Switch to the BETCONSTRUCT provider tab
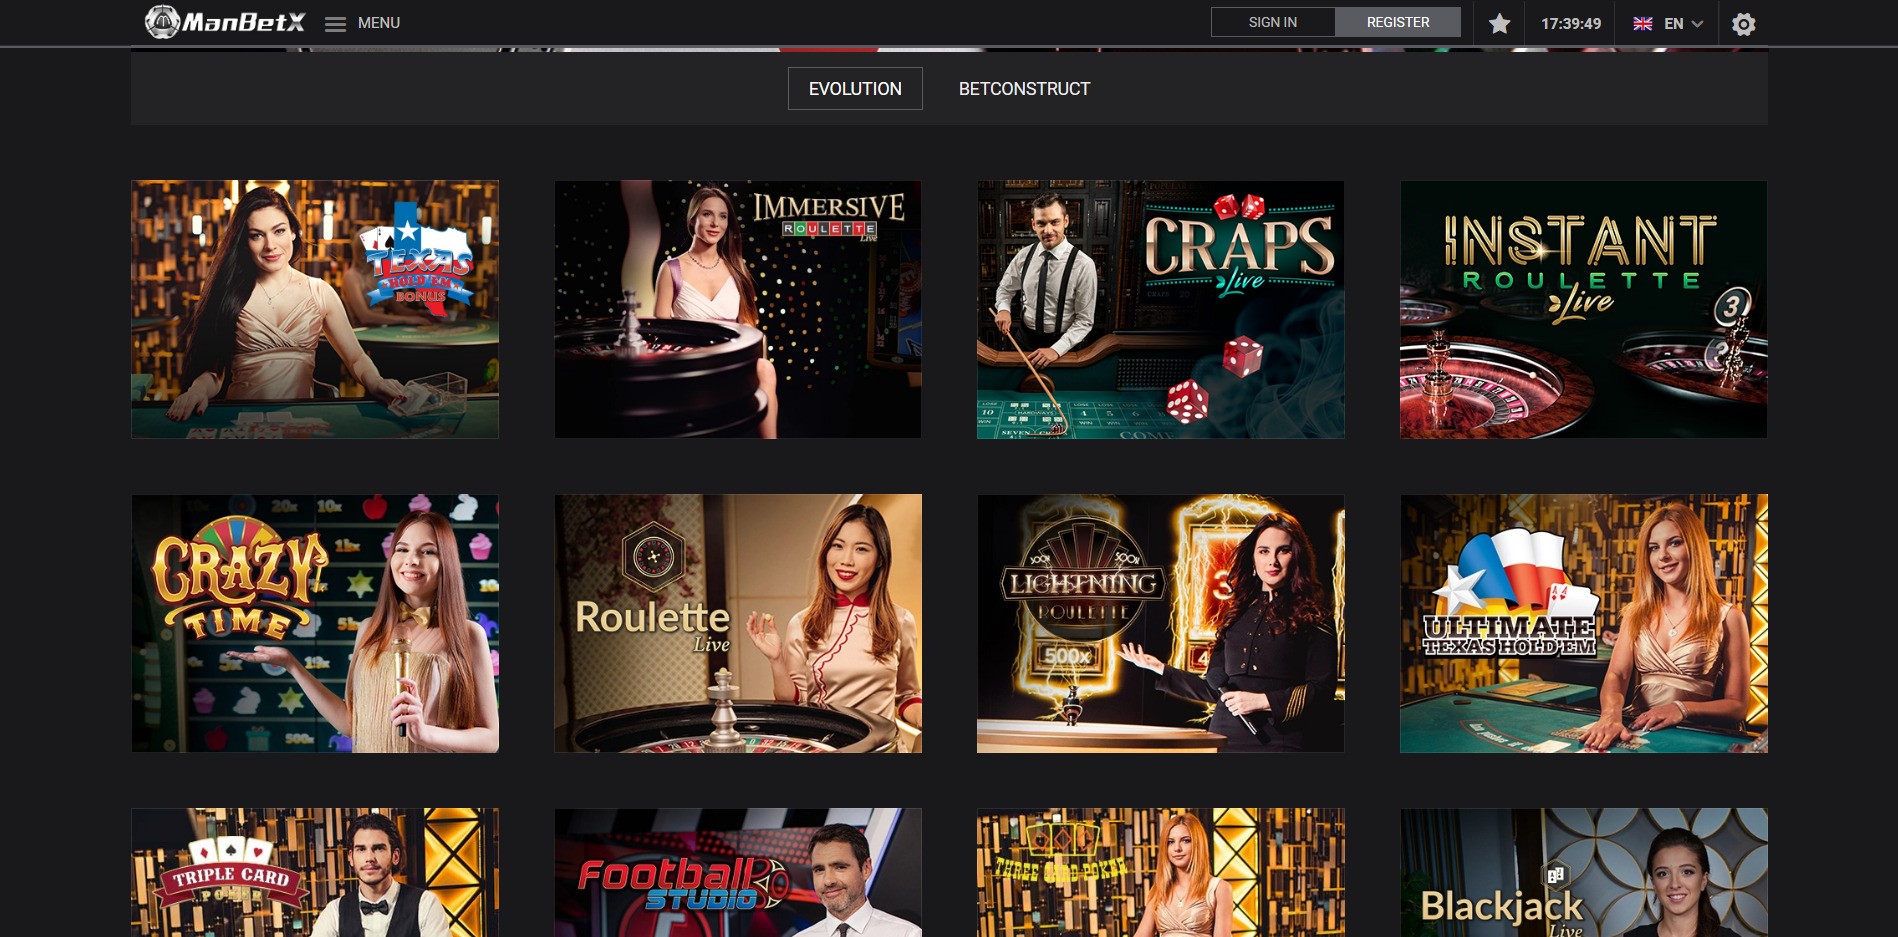Viewport: 1898px width, 937px height. (1024, 88)
